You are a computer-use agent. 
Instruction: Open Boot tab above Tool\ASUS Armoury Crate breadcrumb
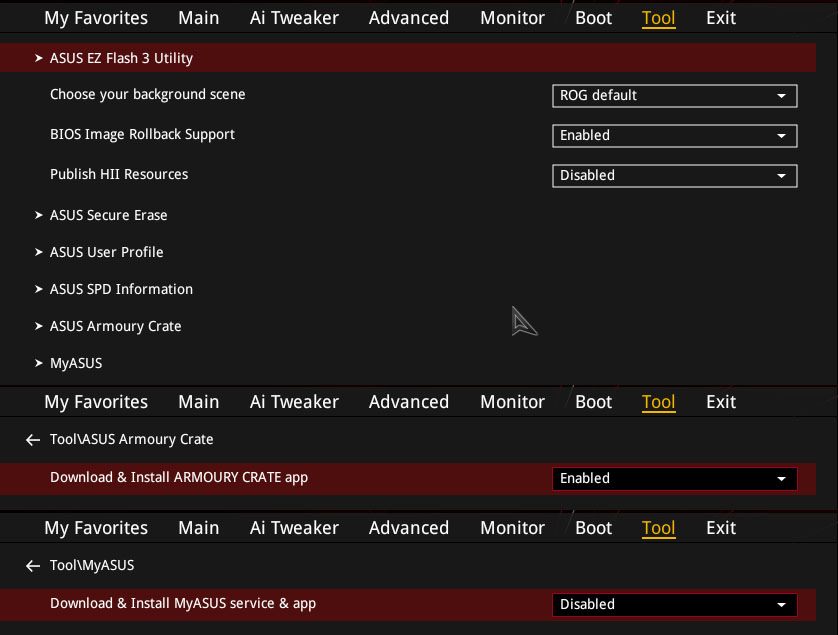594,402
